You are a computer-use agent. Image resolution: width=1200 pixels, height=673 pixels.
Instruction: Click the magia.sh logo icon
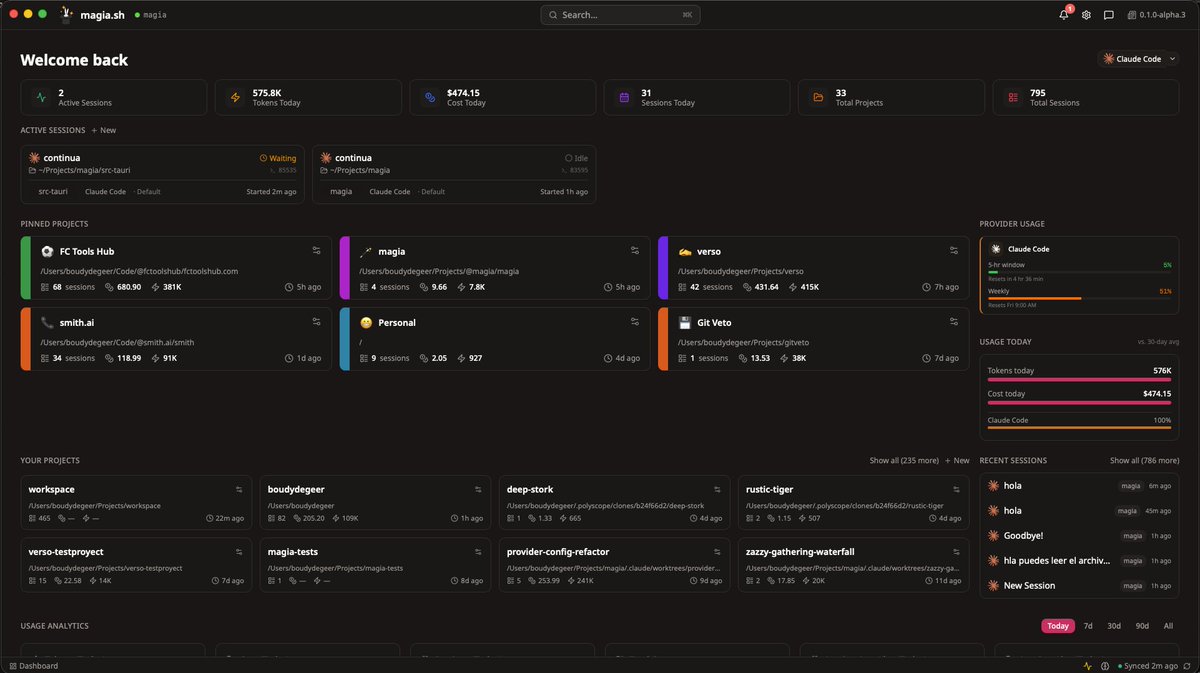67,14
